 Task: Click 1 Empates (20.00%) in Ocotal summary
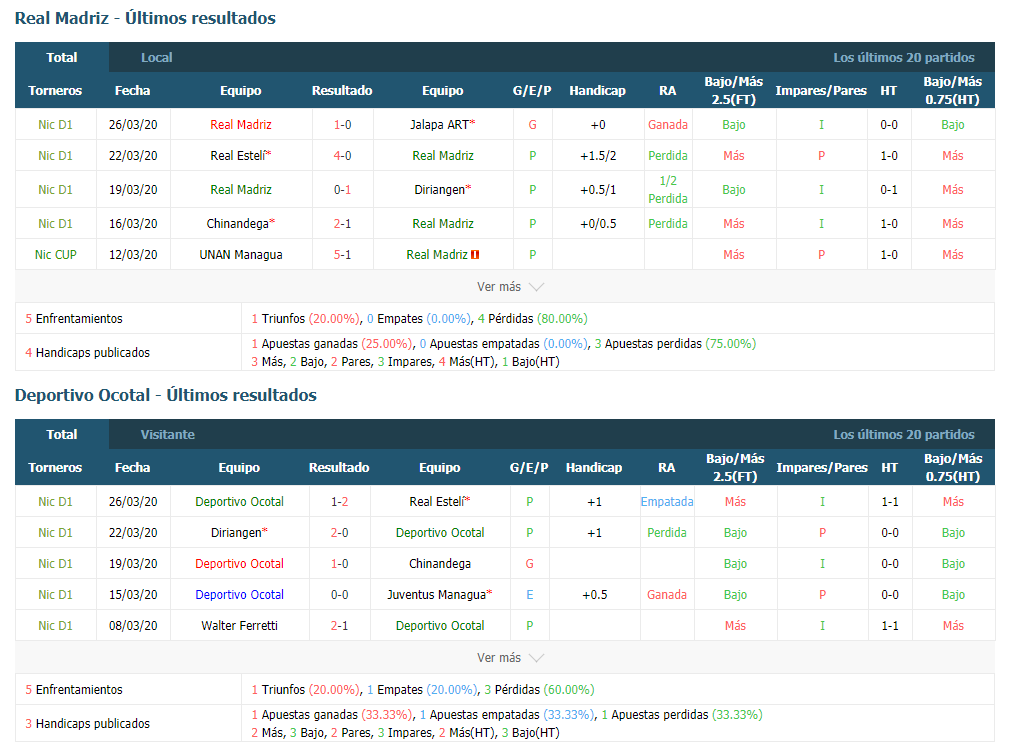click(423, 689)
